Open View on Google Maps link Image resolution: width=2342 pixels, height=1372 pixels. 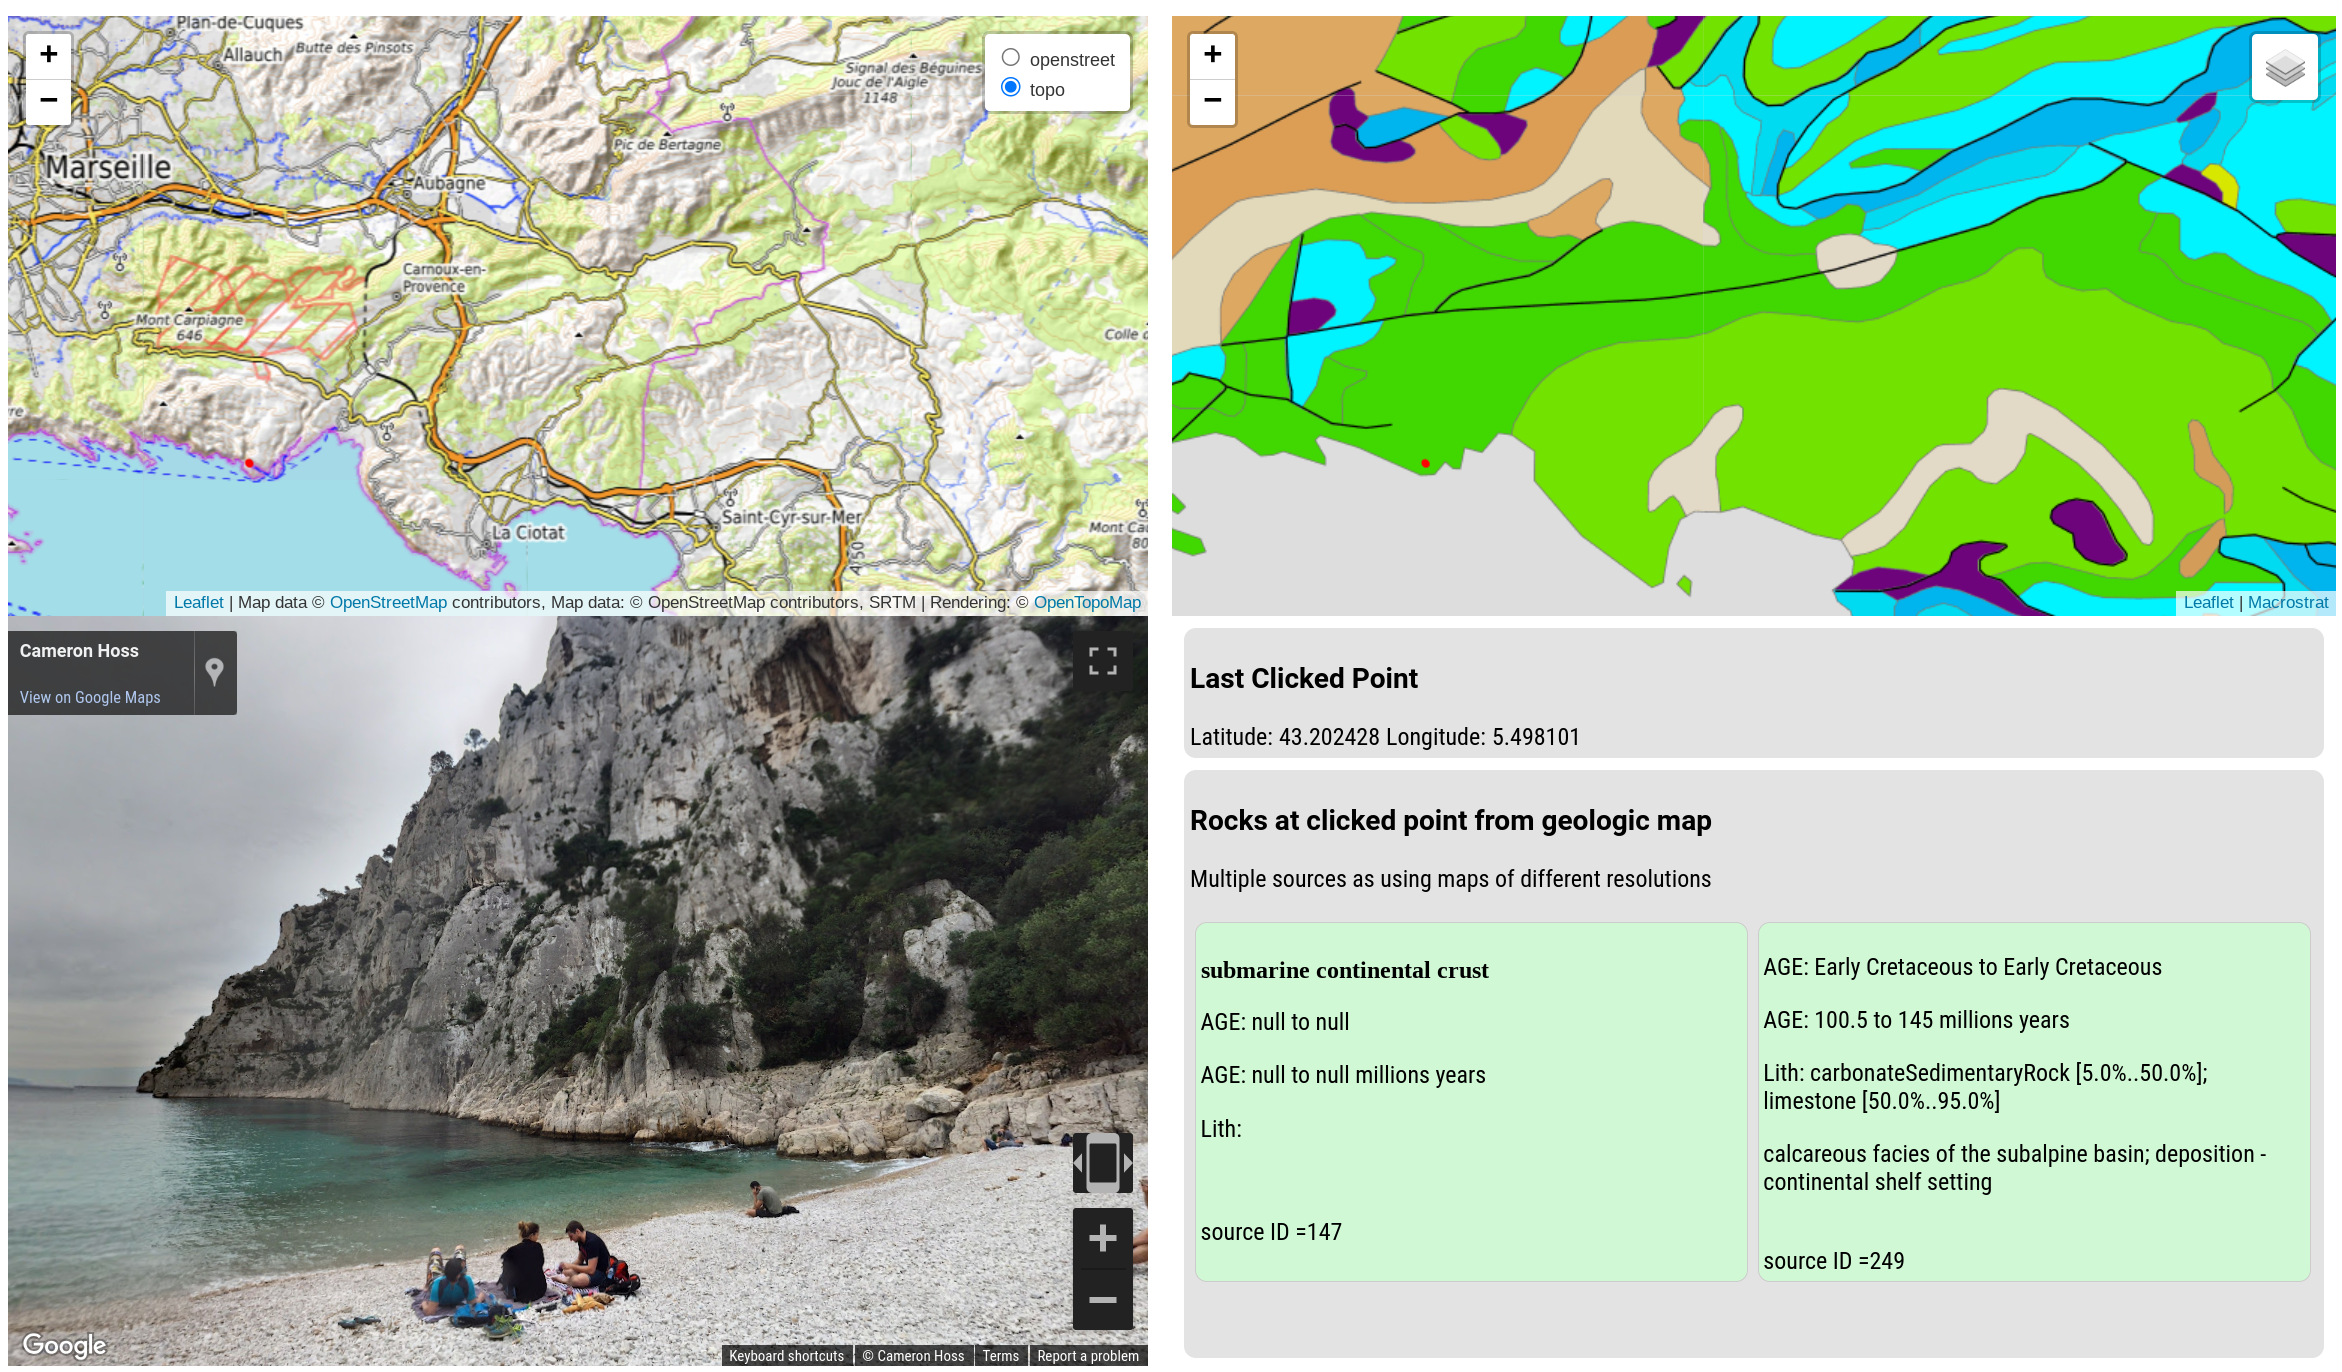click(x=90, y=697)
